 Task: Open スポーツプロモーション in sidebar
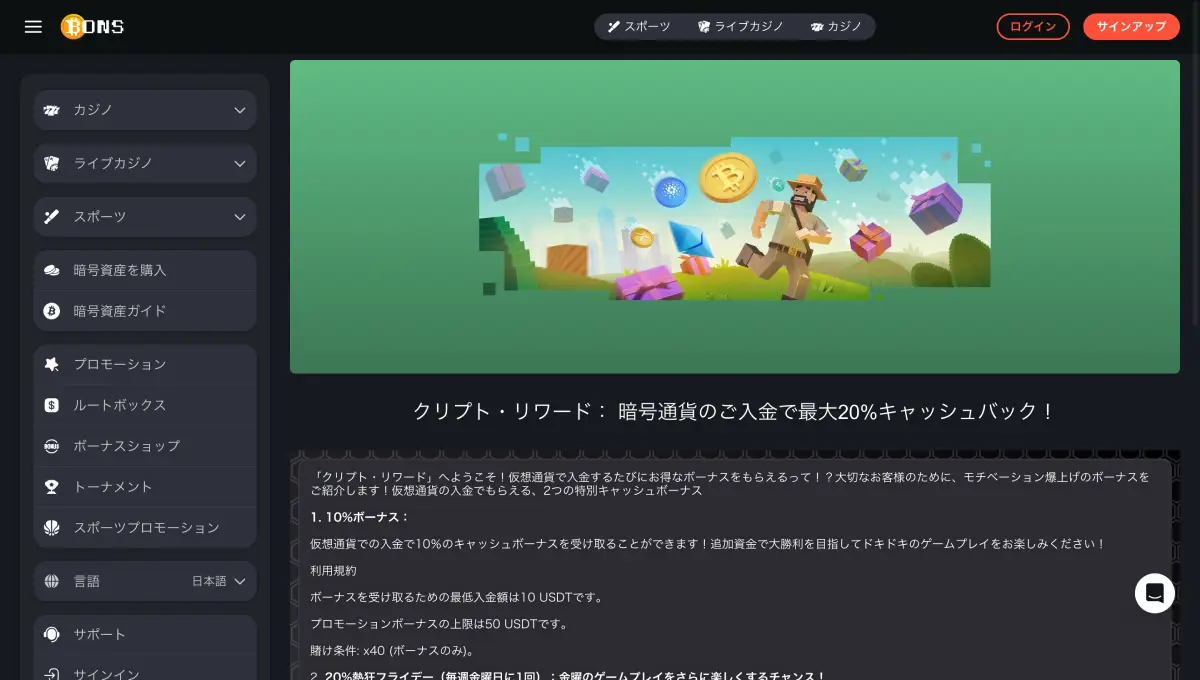[145, 527]
